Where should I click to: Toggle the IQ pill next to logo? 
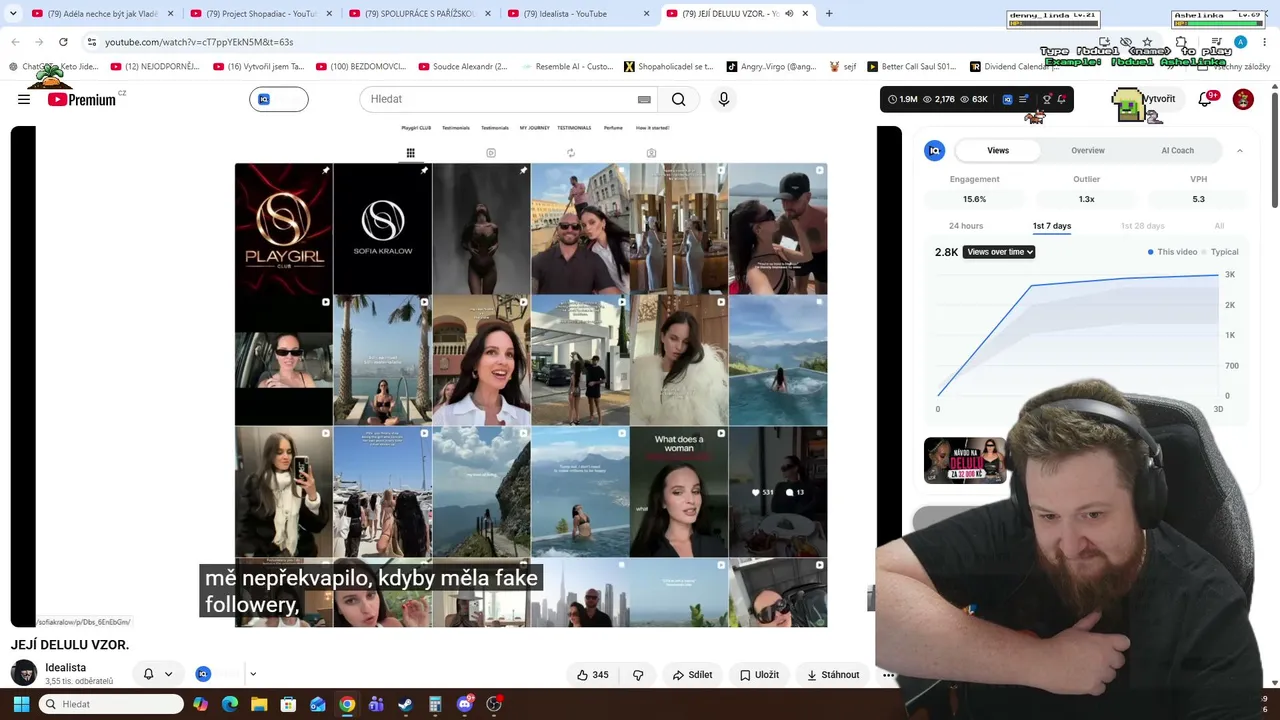[x=279, y=99]
